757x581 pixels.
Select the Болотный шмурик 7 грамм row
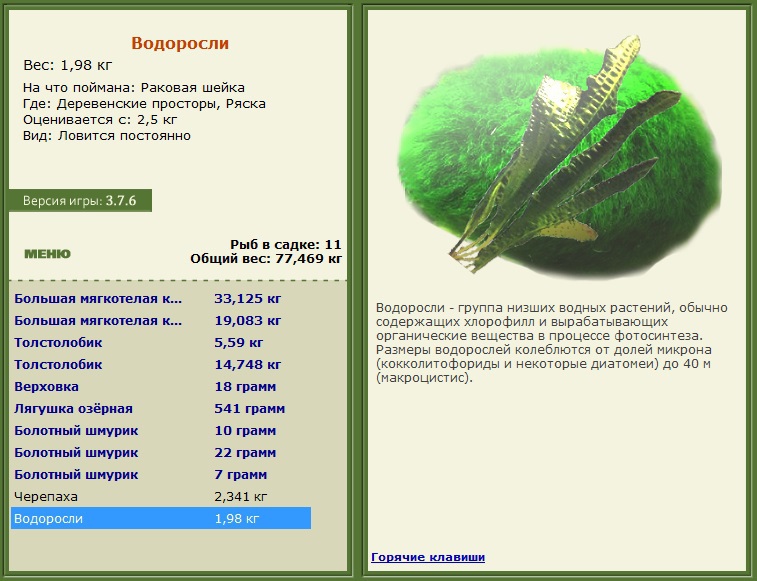[x=161, y=475]
